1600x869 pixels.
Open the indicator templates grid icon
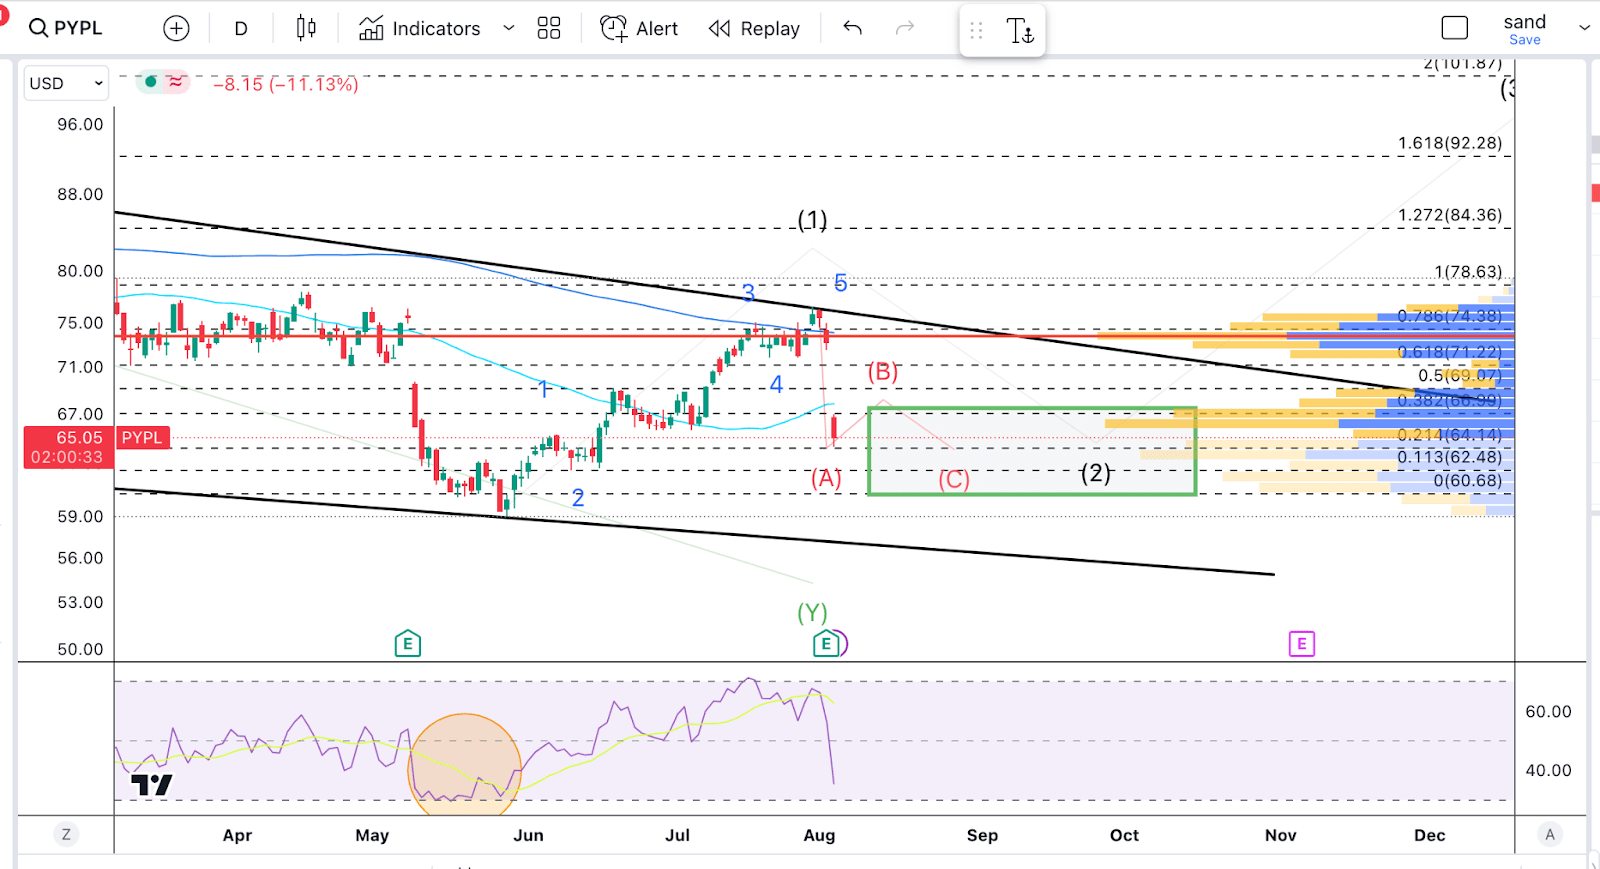549,28
